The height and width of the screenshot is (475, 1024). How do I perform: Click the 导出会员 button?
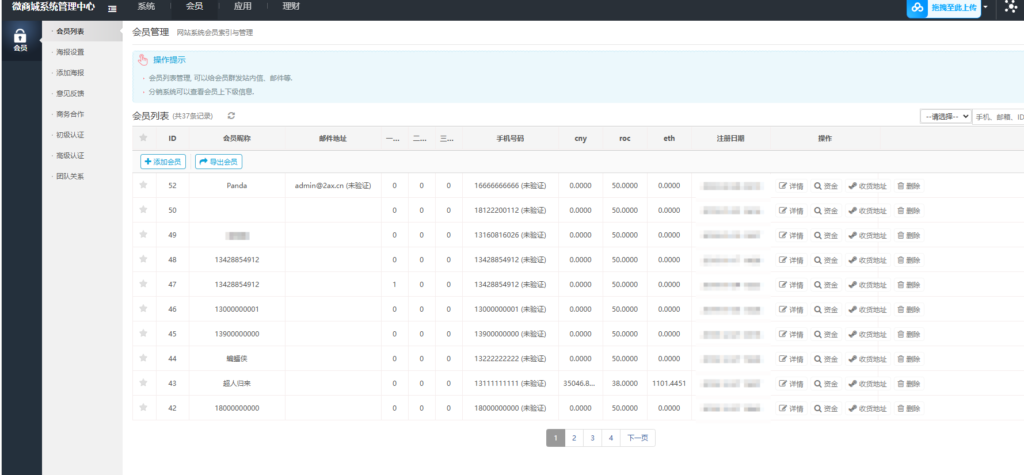(218, 161)
